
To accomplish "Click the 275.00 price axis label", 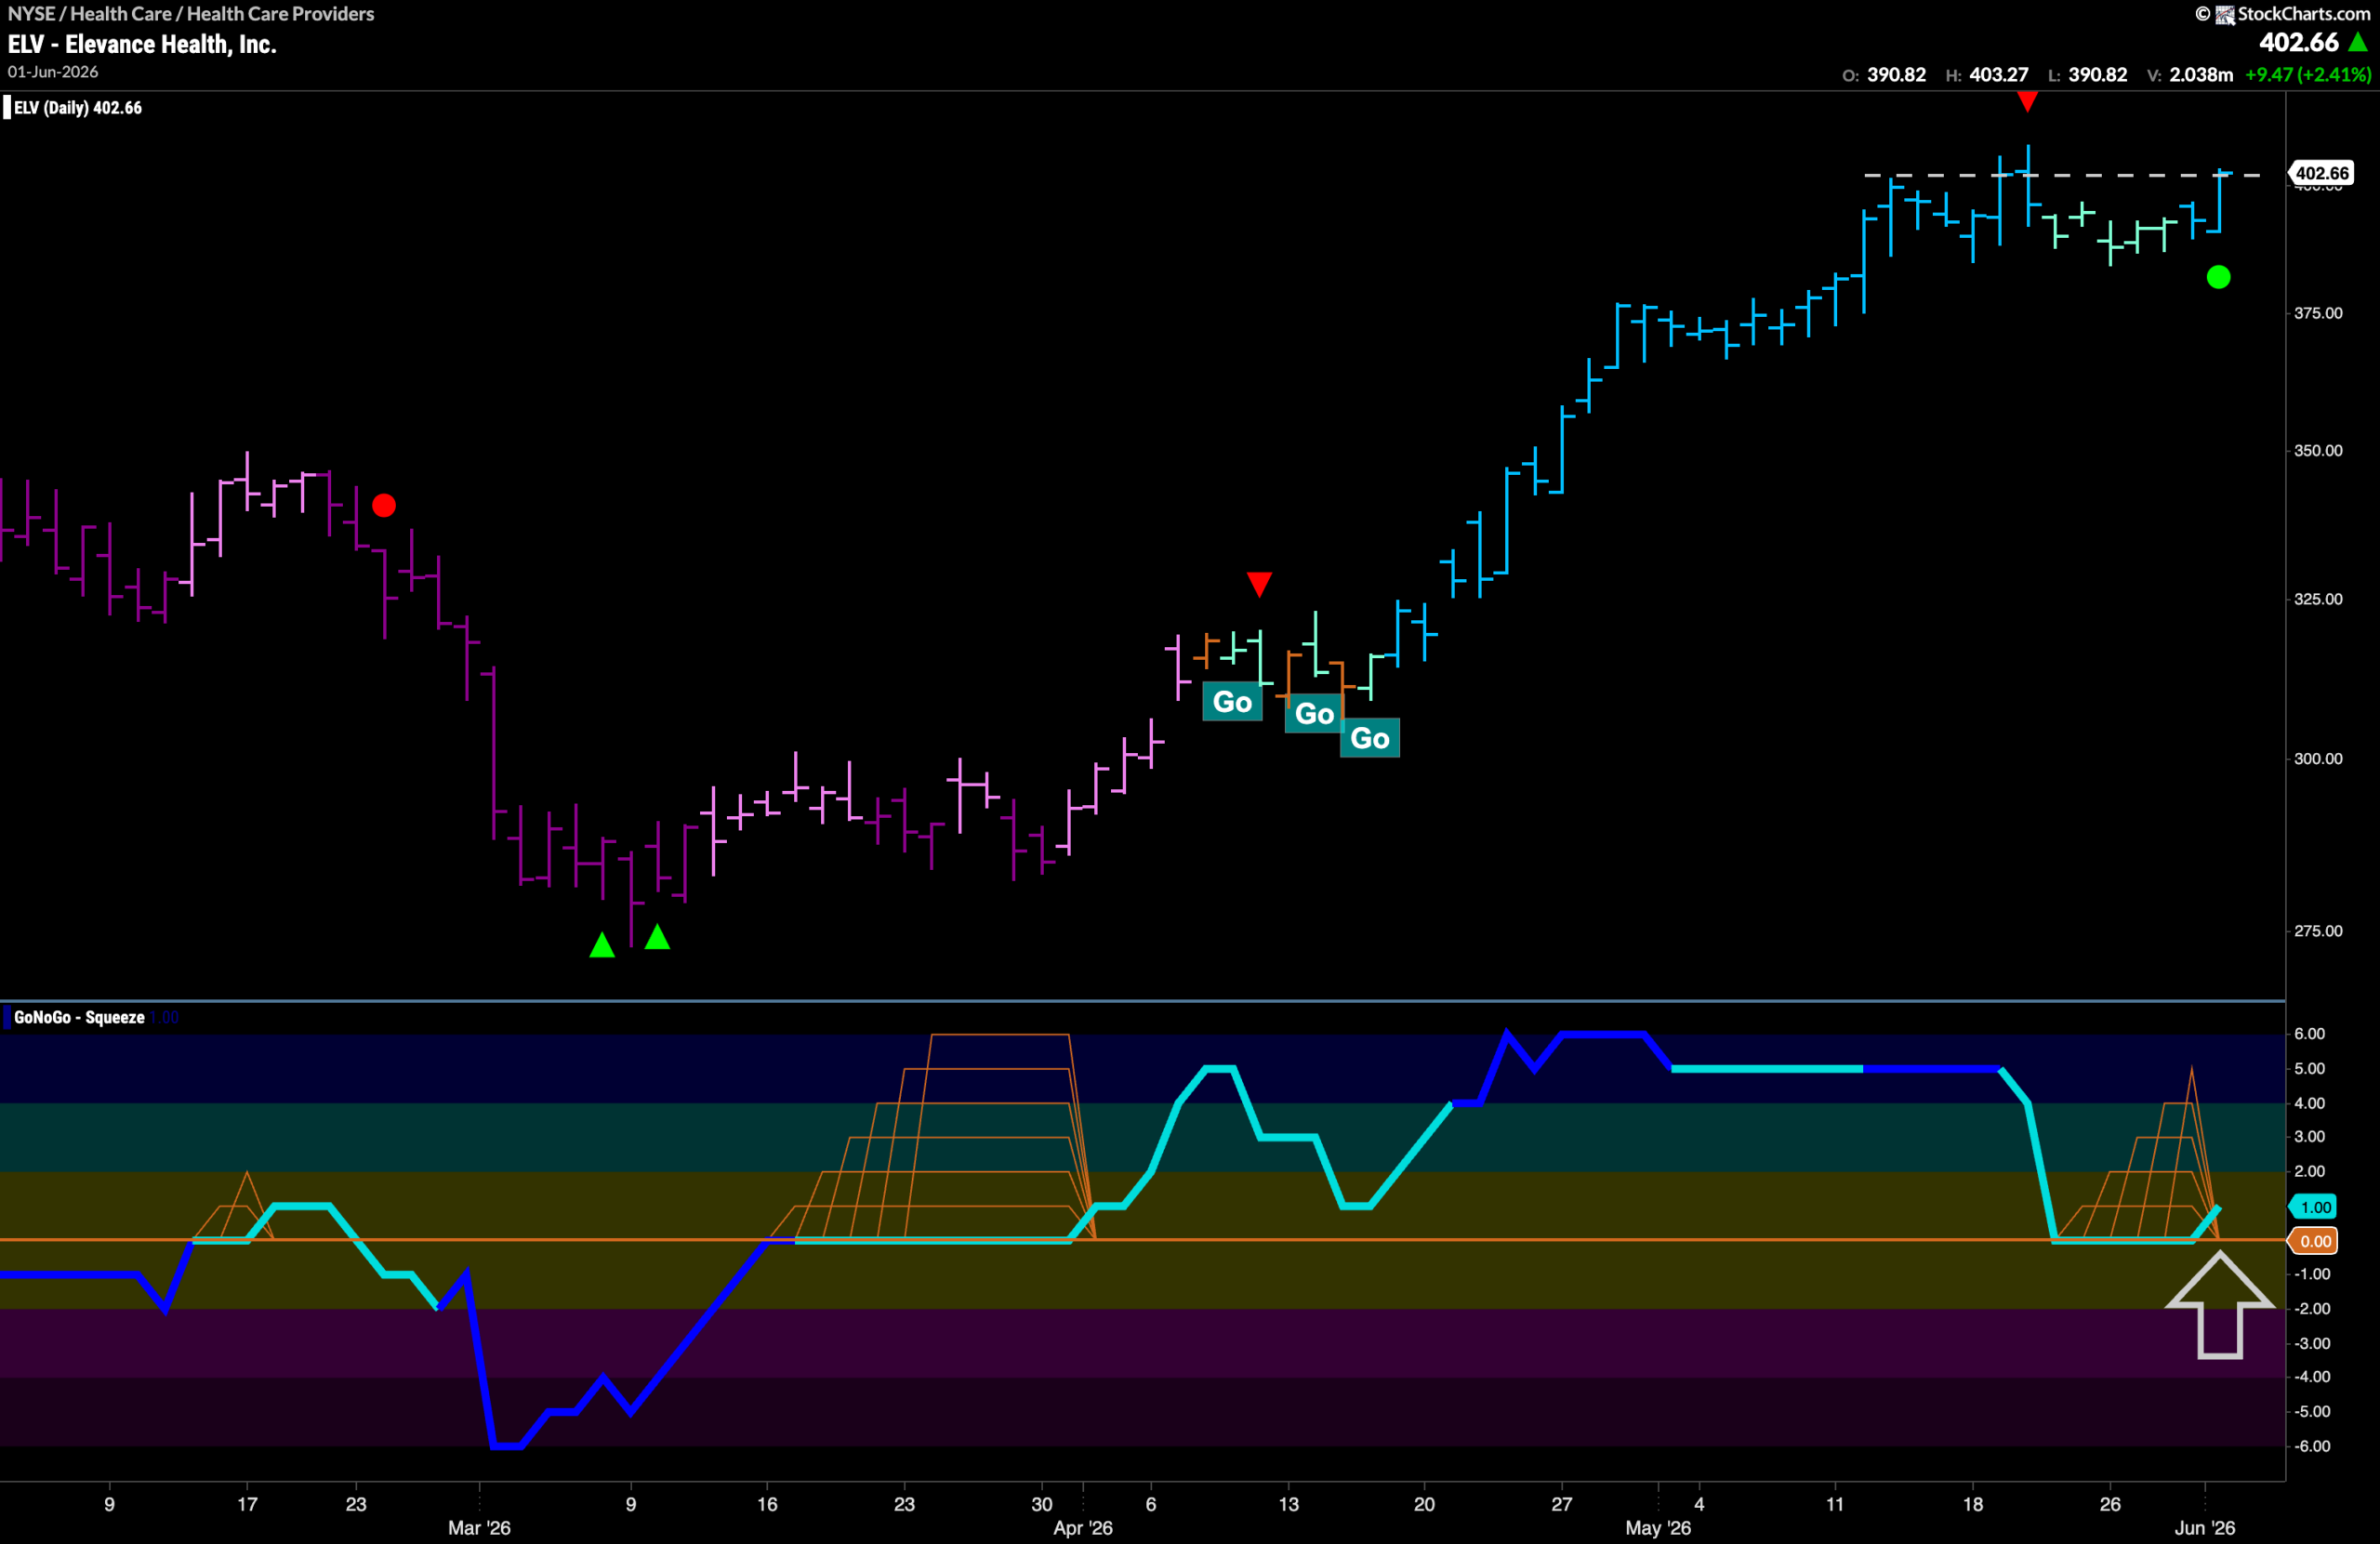I will click(2318, 931).
